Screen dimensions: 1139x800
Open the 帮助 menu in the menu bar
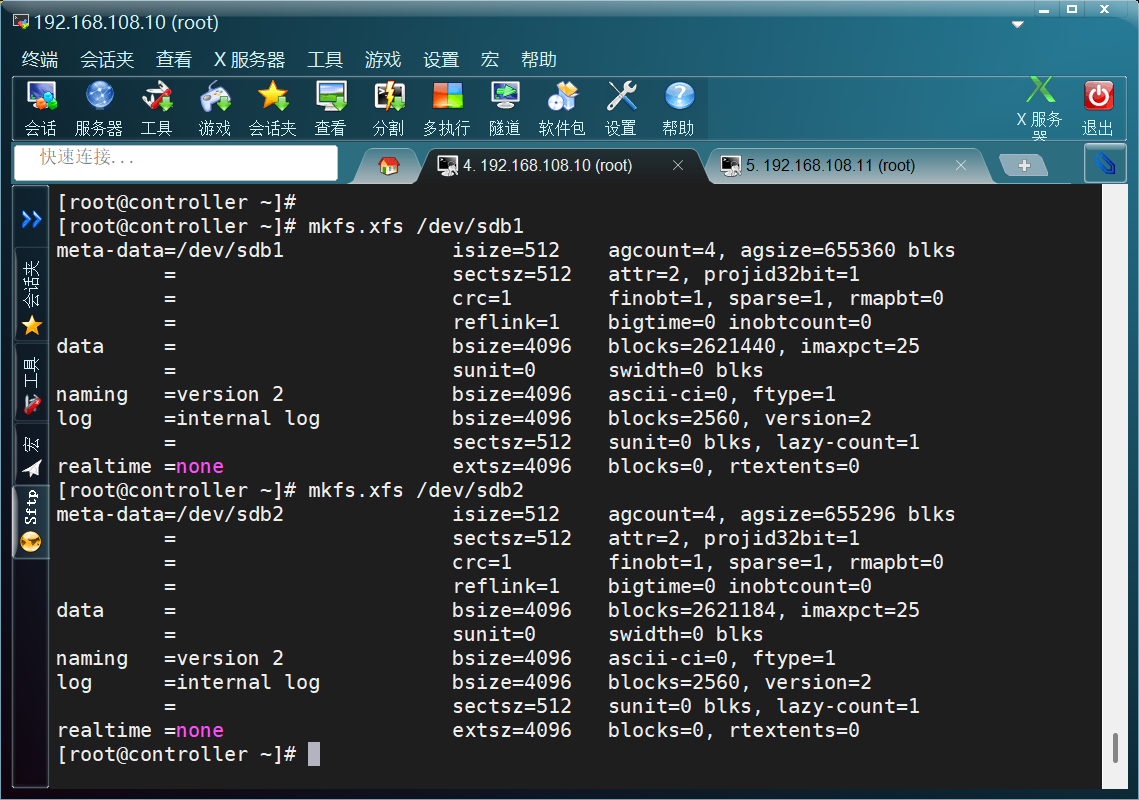538,60
